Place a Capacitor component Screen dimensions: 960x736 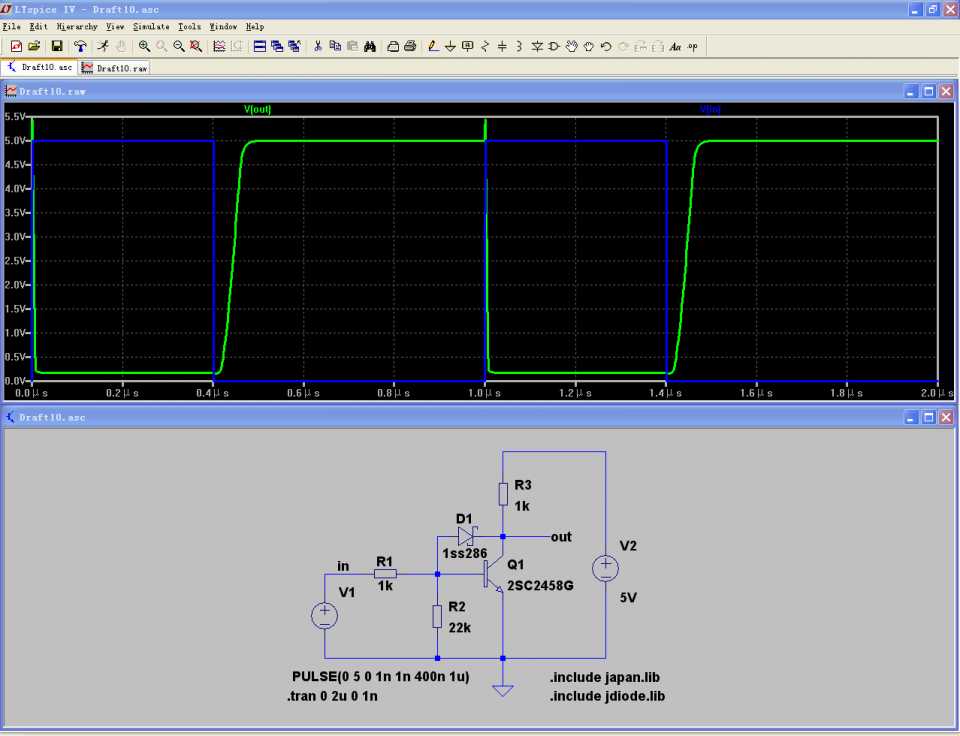[502, 47]
